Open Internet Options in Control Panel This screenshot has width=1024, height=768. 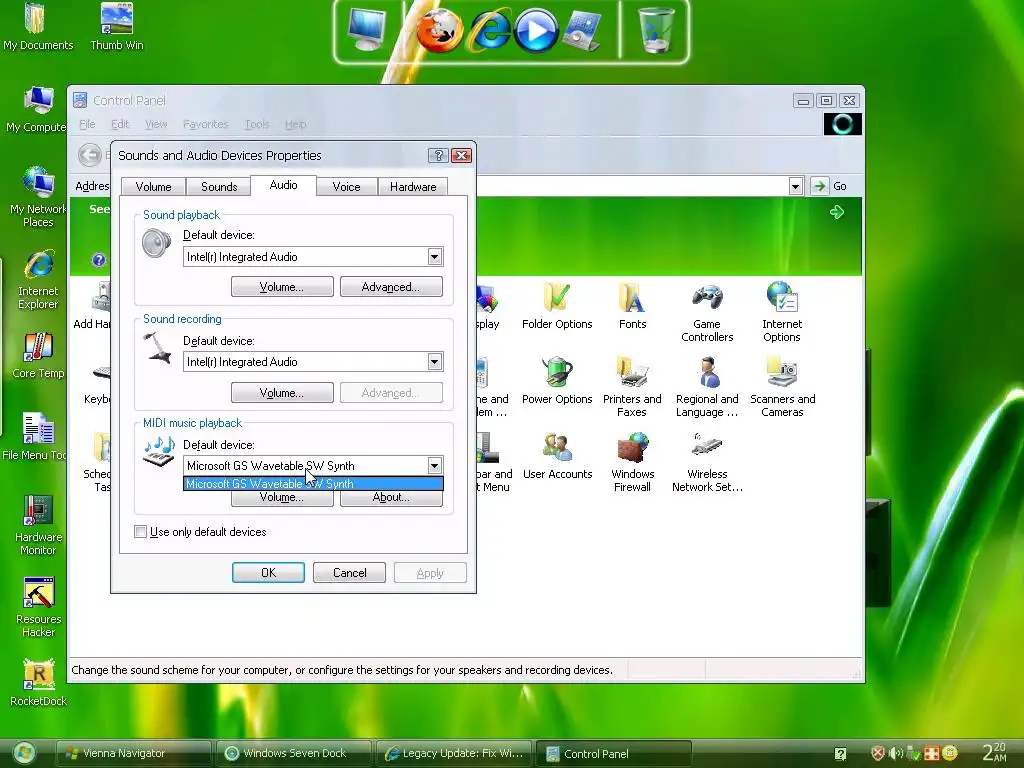click(x=782, y=313)
